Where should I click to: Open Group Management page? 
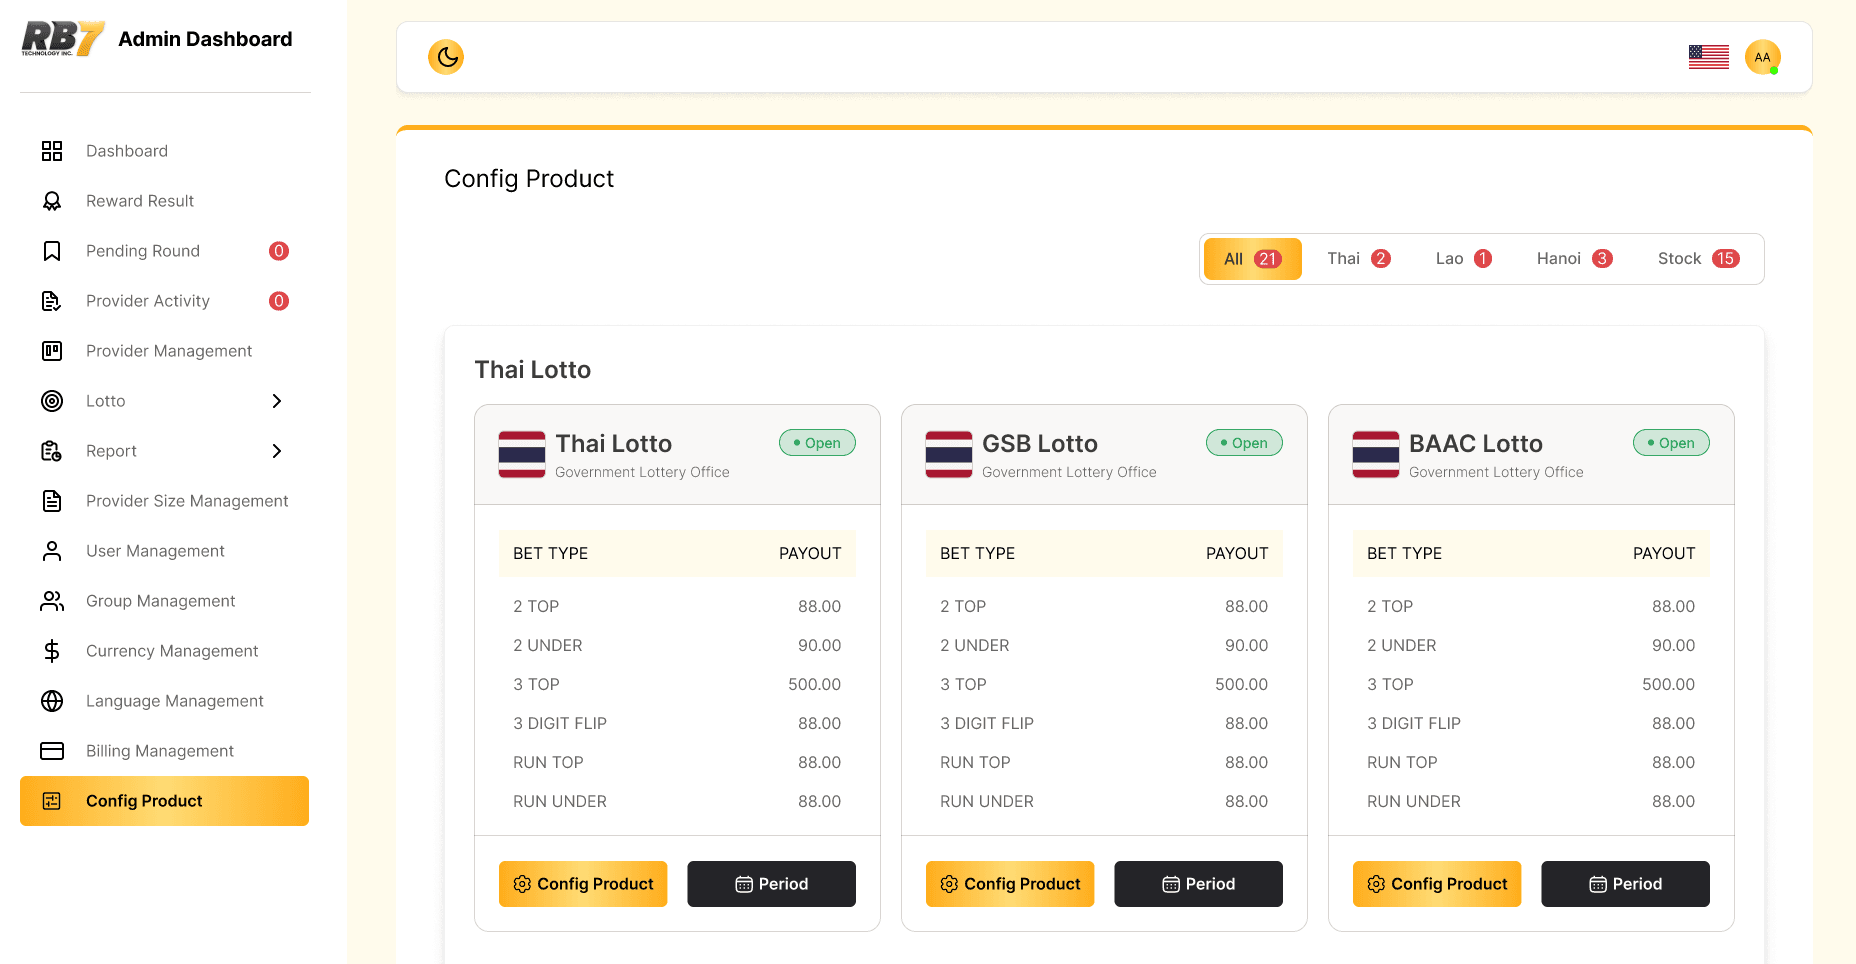pos(164,601)
